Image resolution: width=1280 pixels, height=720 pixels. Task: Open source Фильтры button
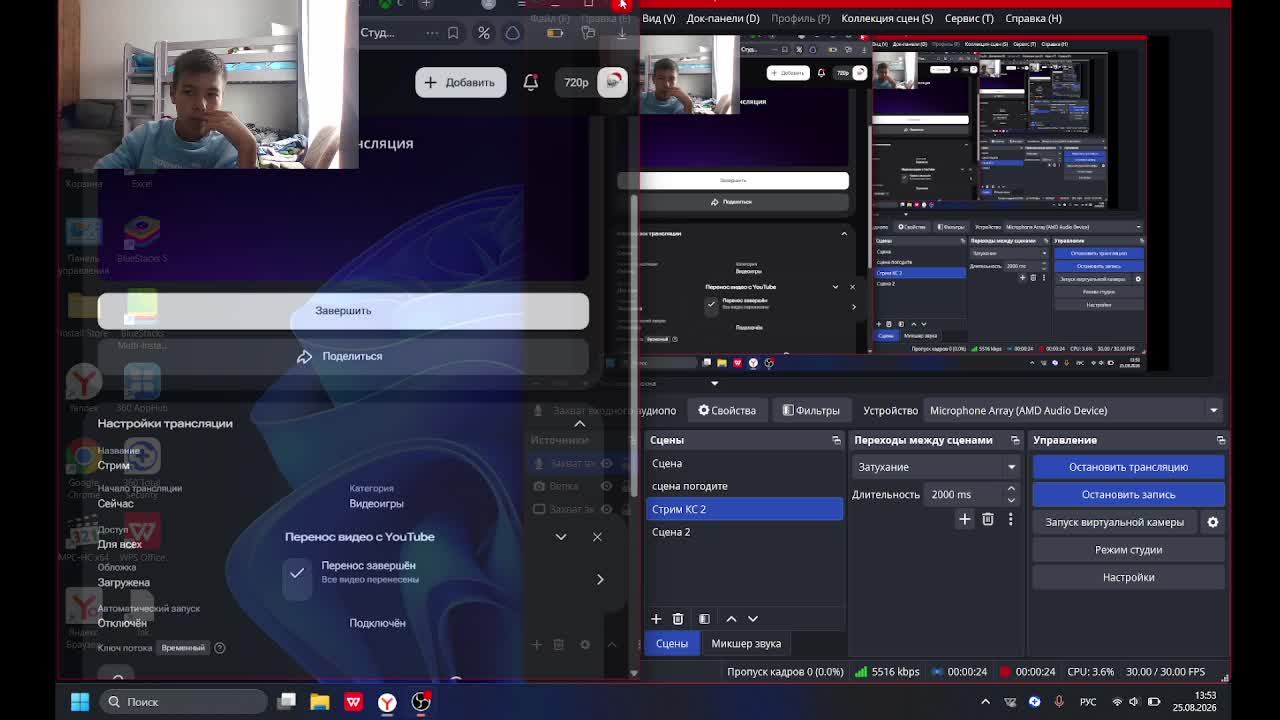coord(811,410)
